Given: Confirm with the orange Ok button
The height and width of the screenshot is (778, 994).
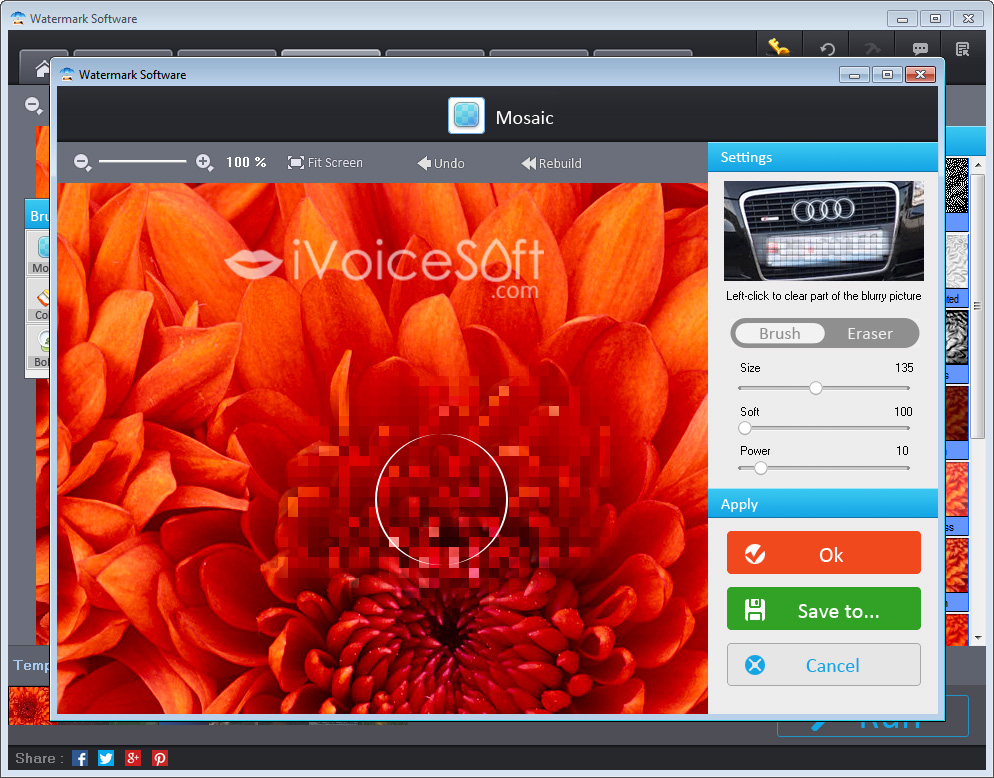Looking at the screenshot, I should 823,553.
